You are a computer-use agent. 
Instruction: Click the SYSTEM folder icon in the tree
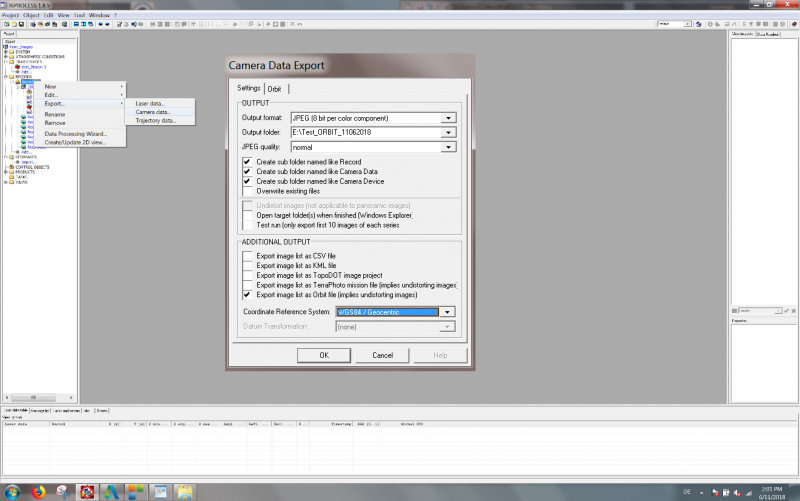(11, 52)
